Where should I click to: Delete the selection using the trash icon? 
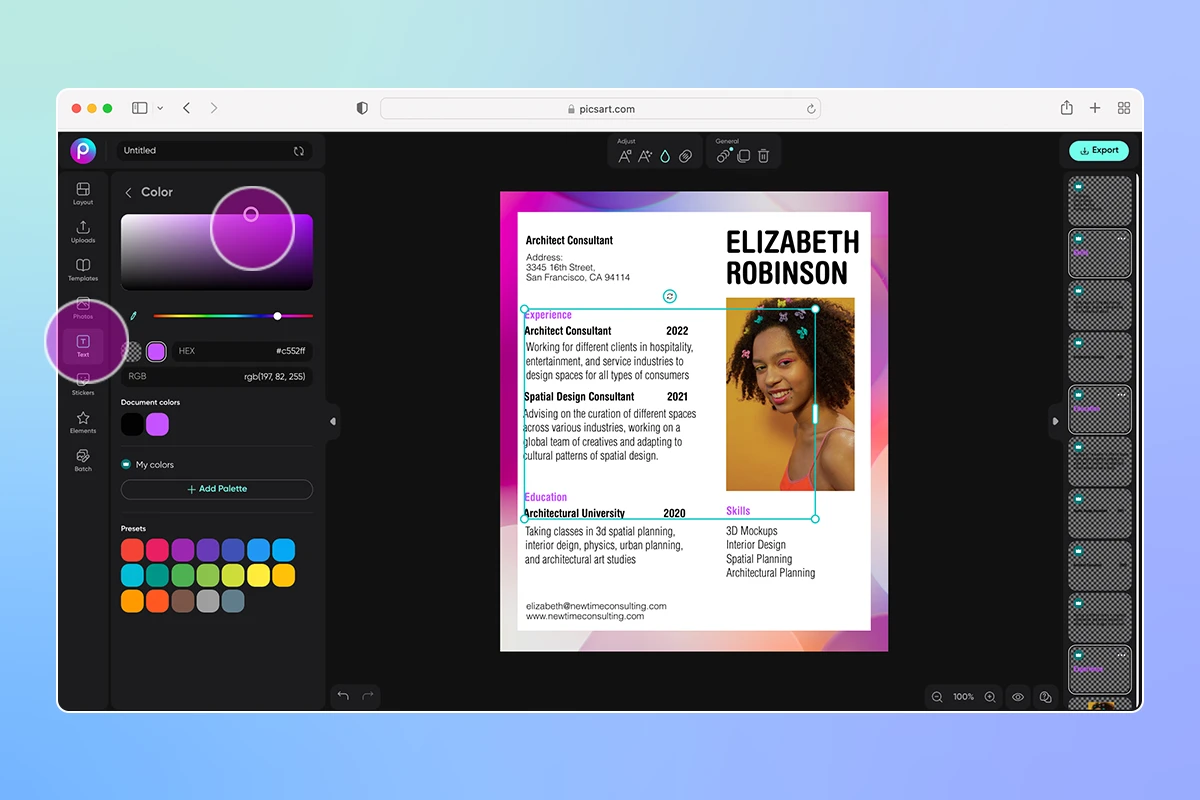[x=763, y=155]
